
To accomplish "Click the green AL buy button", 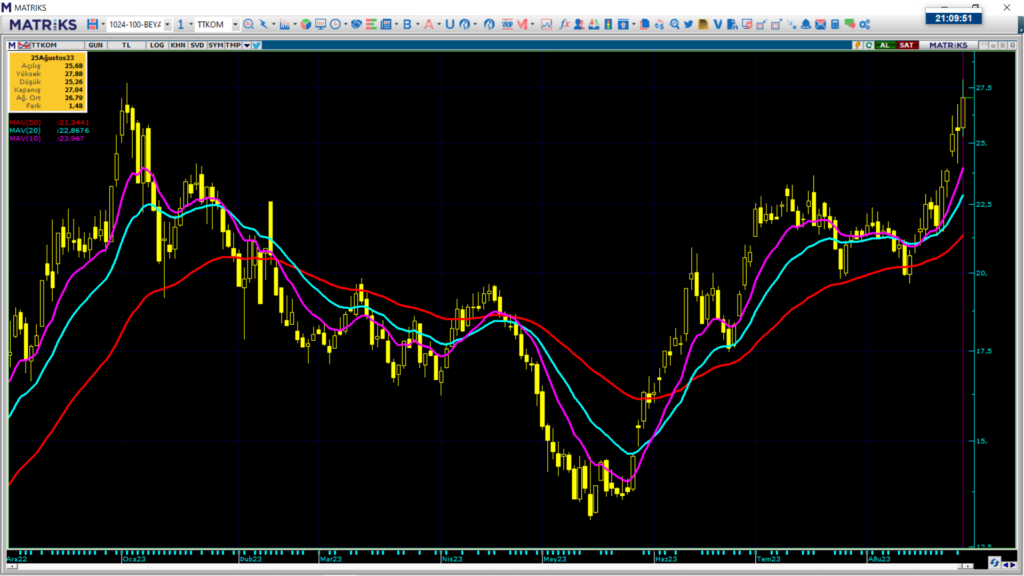I will (x=884, y=45).
